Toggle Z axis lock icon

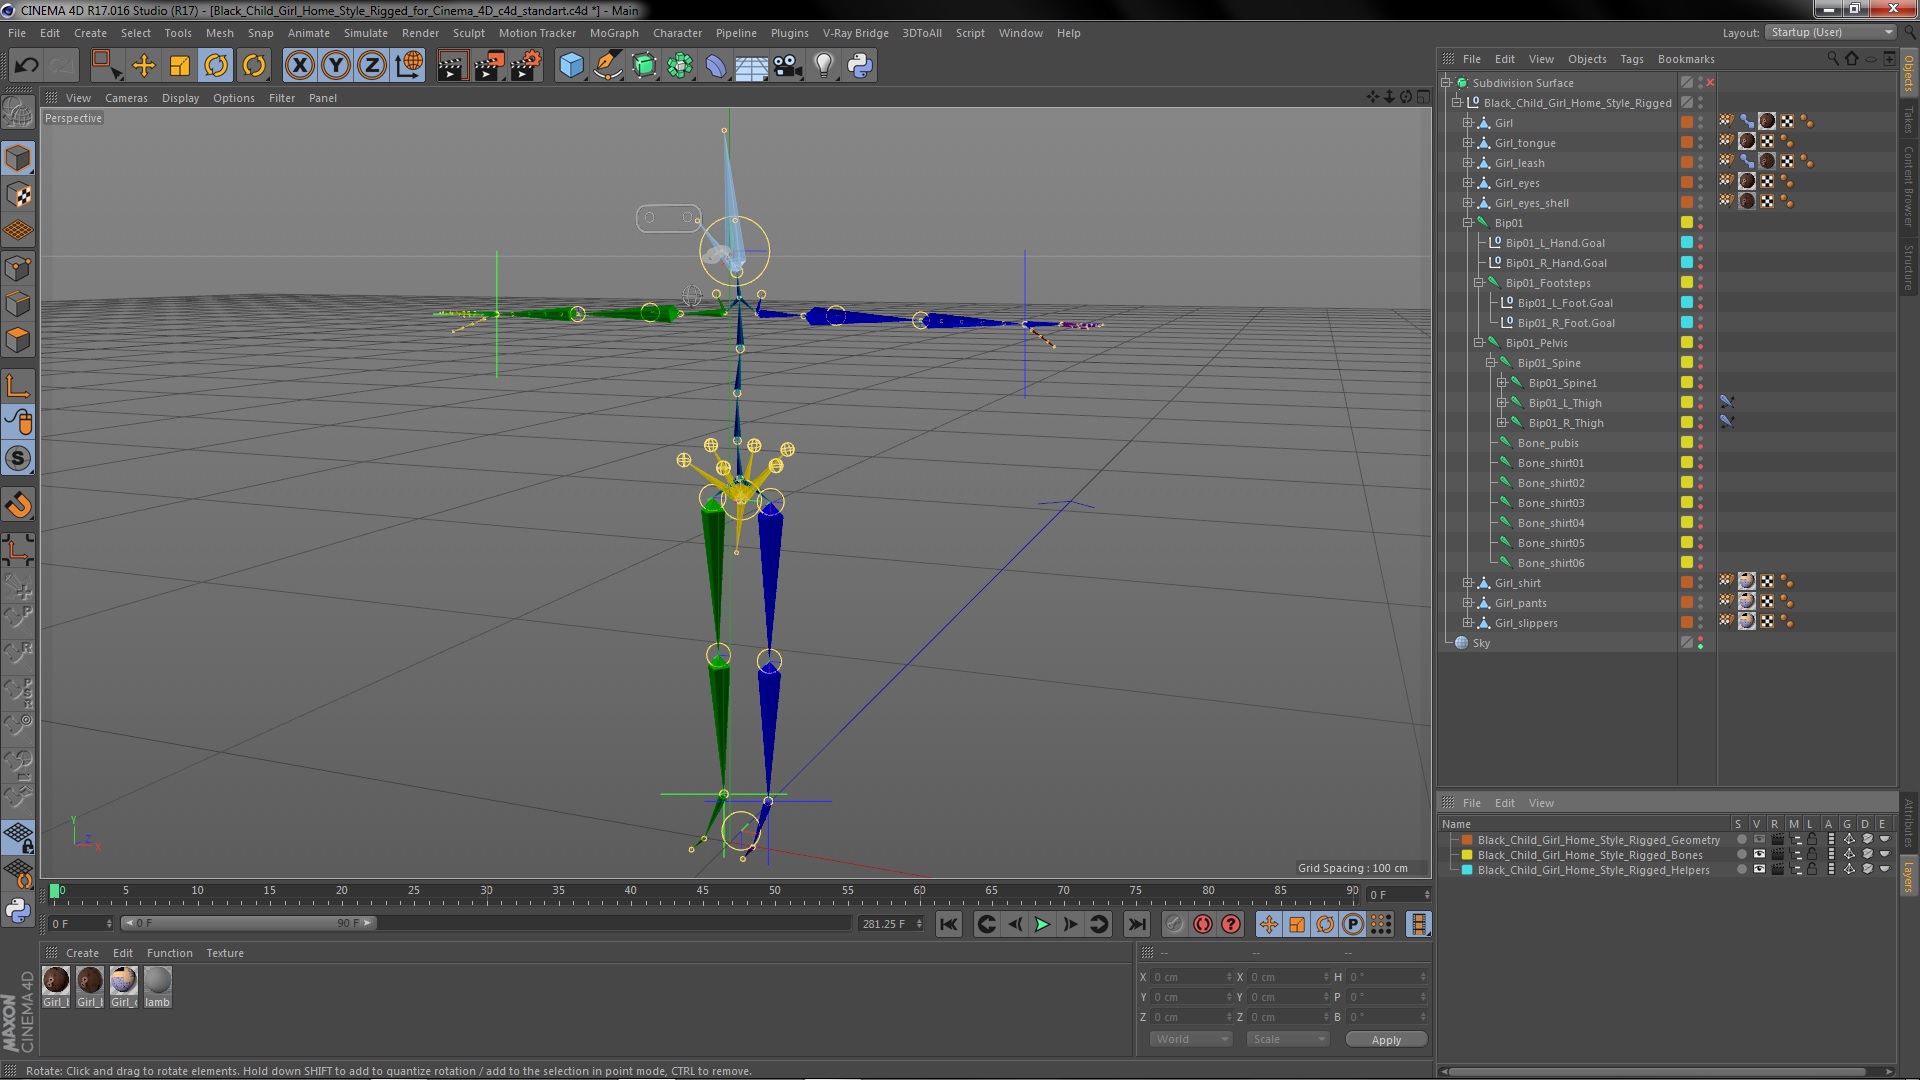point(372,66)
